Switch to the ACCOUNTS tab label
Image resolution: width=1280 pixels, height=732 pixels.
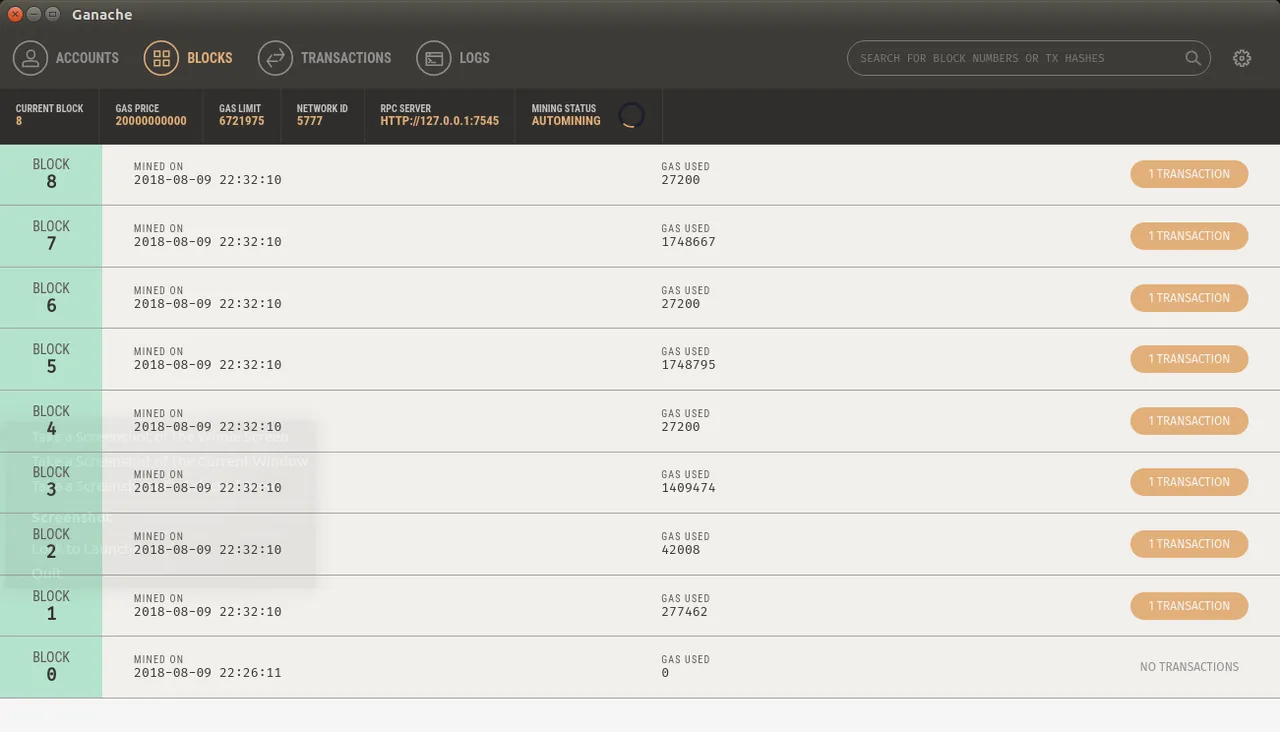click(x=87, y=58)
